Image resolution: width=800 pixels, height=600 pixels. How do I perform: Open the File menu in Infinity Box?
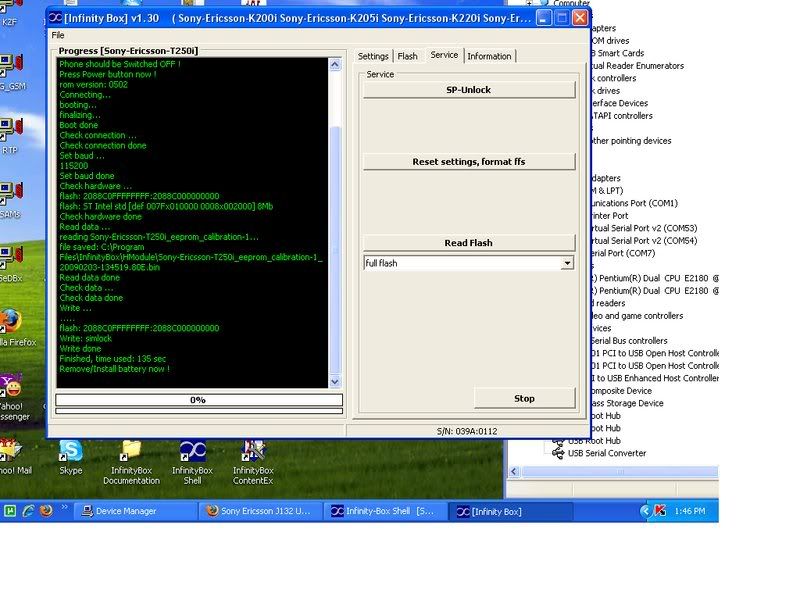(x=58, y=35)
